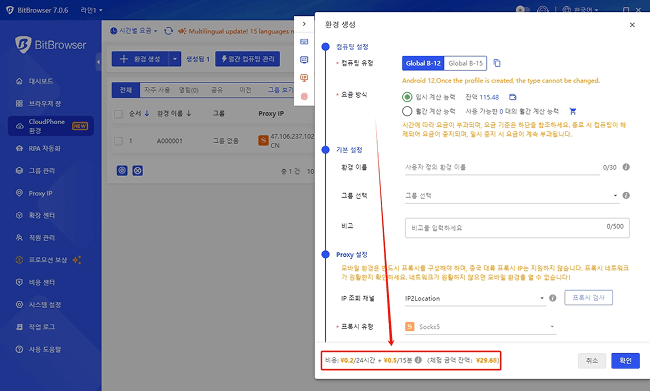Click the info icon next to the cost text
650x391 pixels.
coord(418,360)
